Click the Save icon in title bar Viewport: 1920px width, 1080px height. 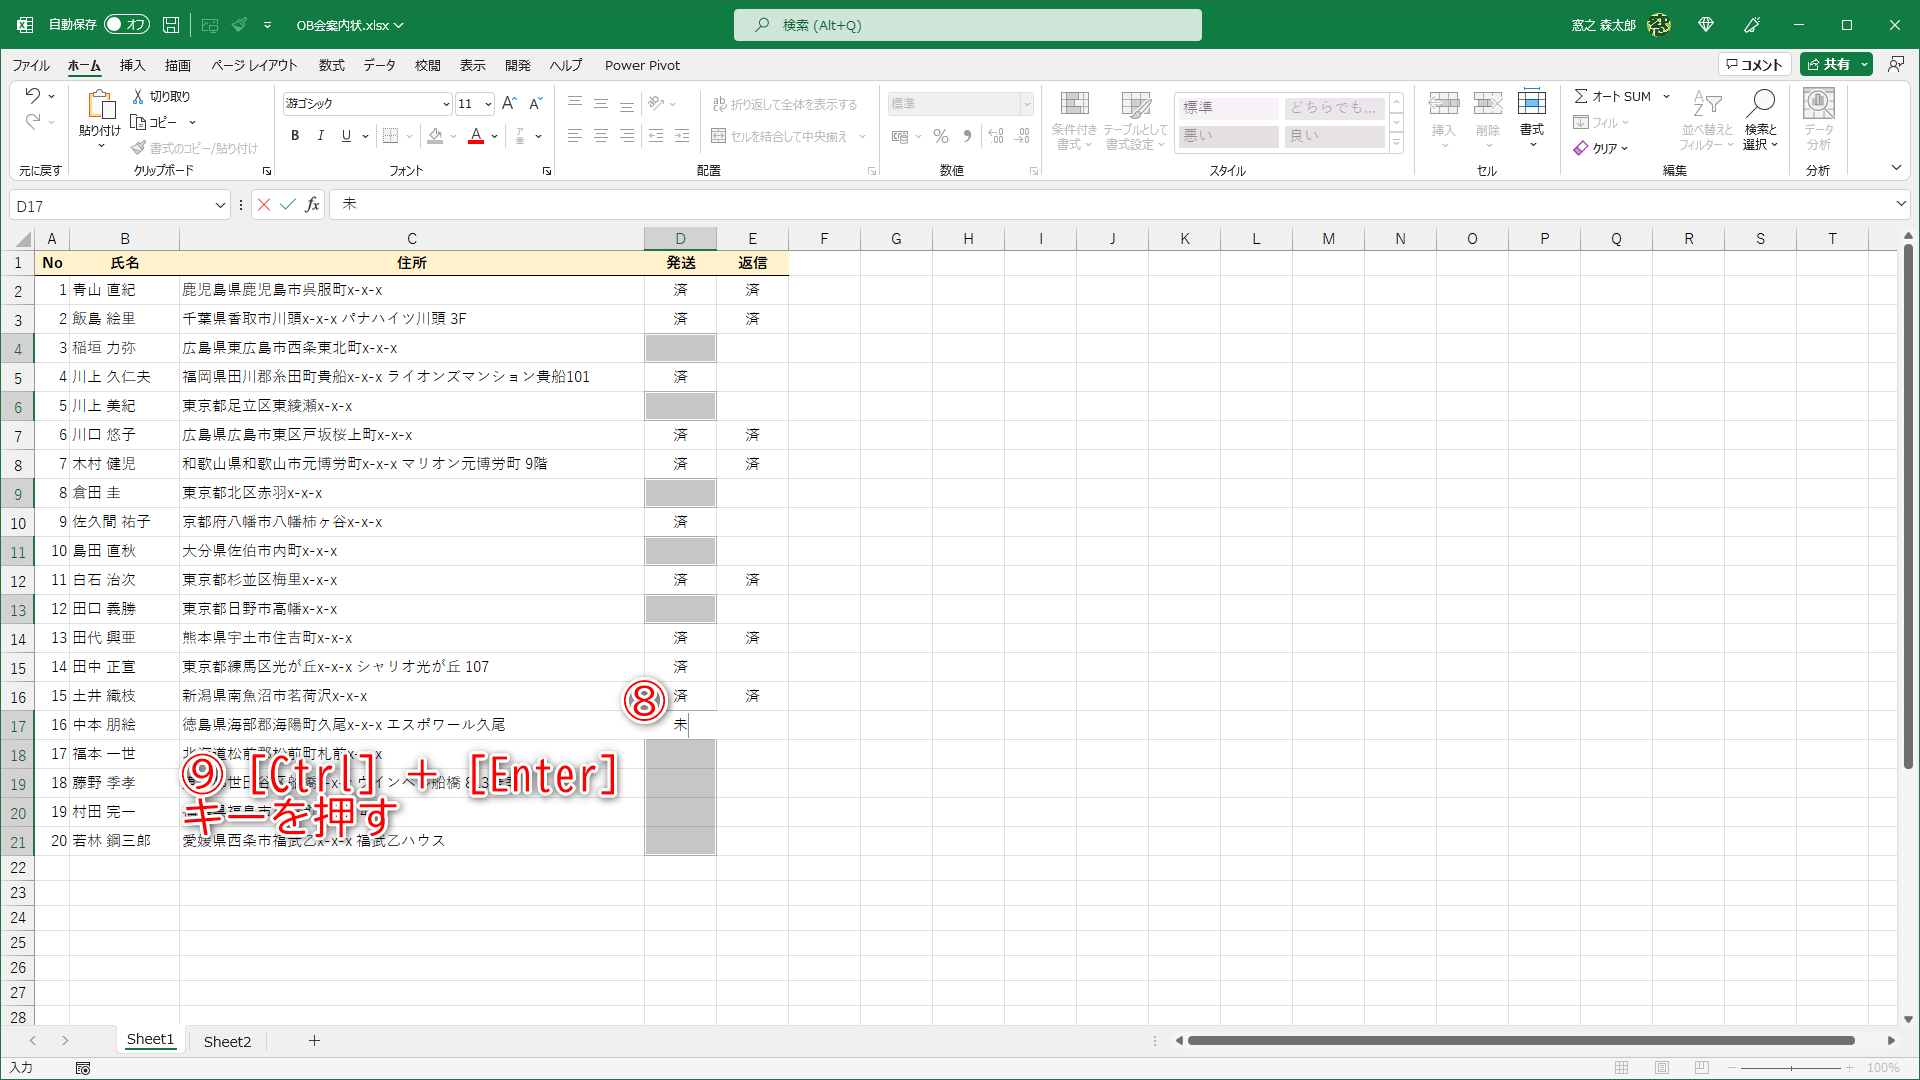[171, 25]
